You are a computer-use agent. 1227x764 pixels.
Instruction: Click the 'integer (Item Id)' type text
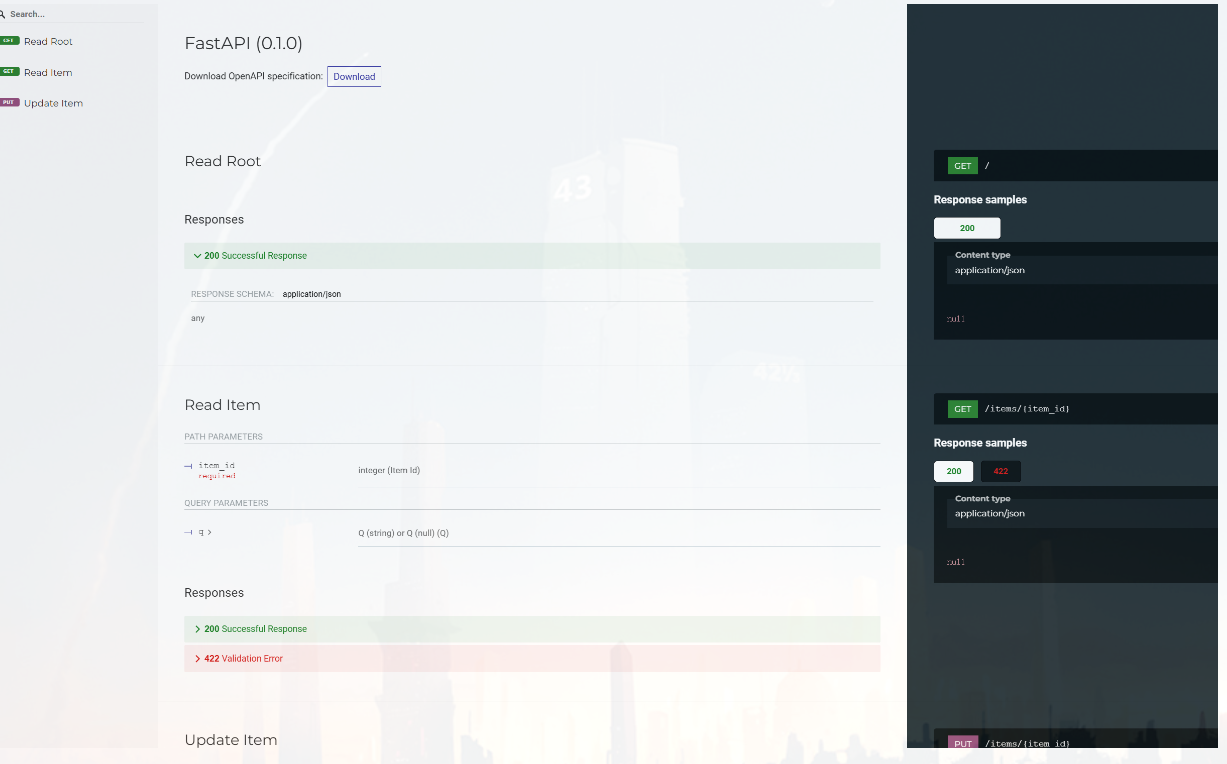click(389, 470)
